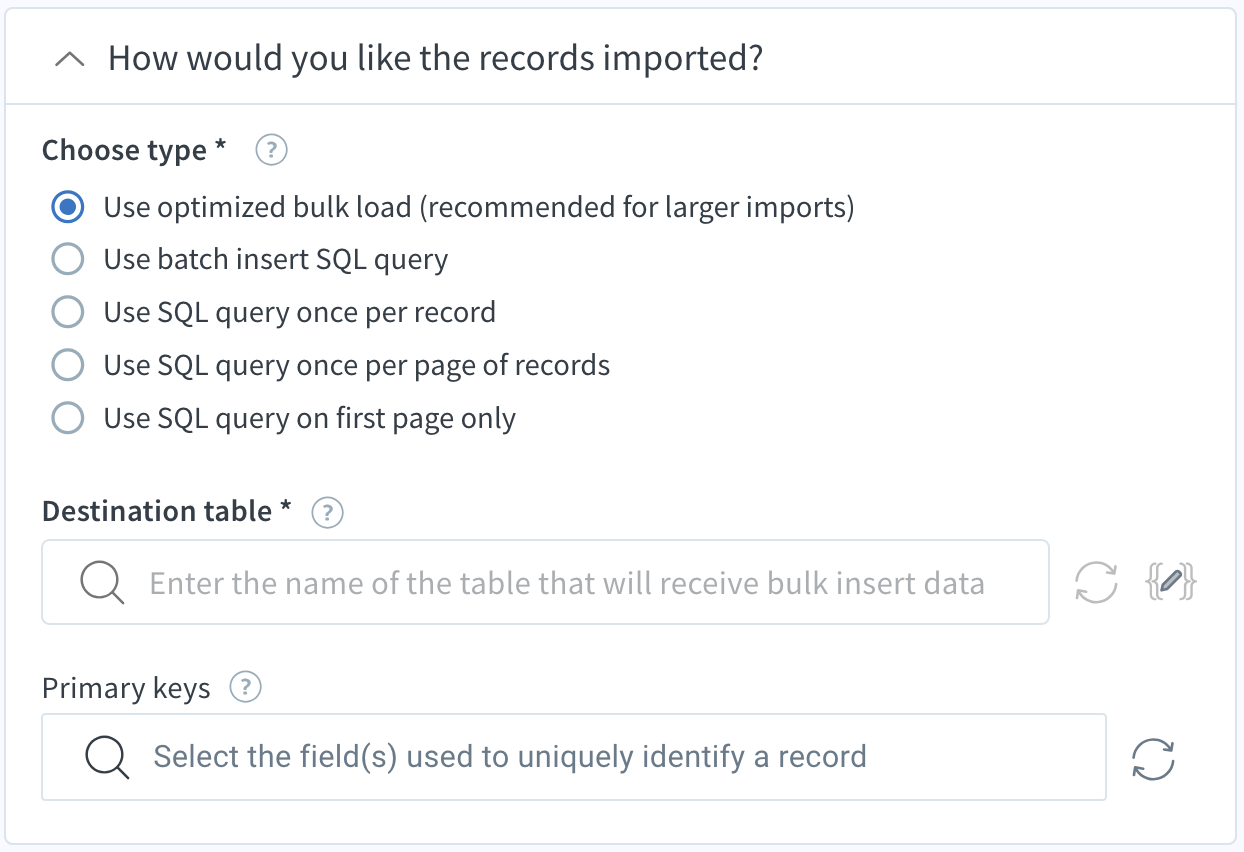Screen dimensions: 1244x852
Task: Select SQL query on first page only
Action: (67, 418)
